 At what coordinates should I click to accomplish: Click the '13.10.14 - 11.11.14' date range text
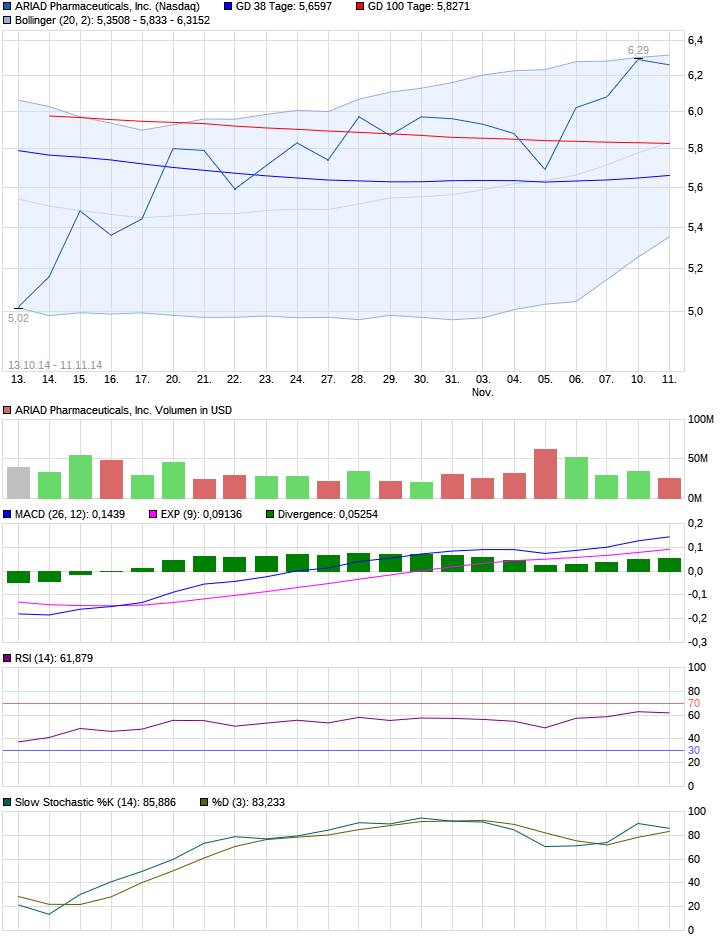click(55, 365)
